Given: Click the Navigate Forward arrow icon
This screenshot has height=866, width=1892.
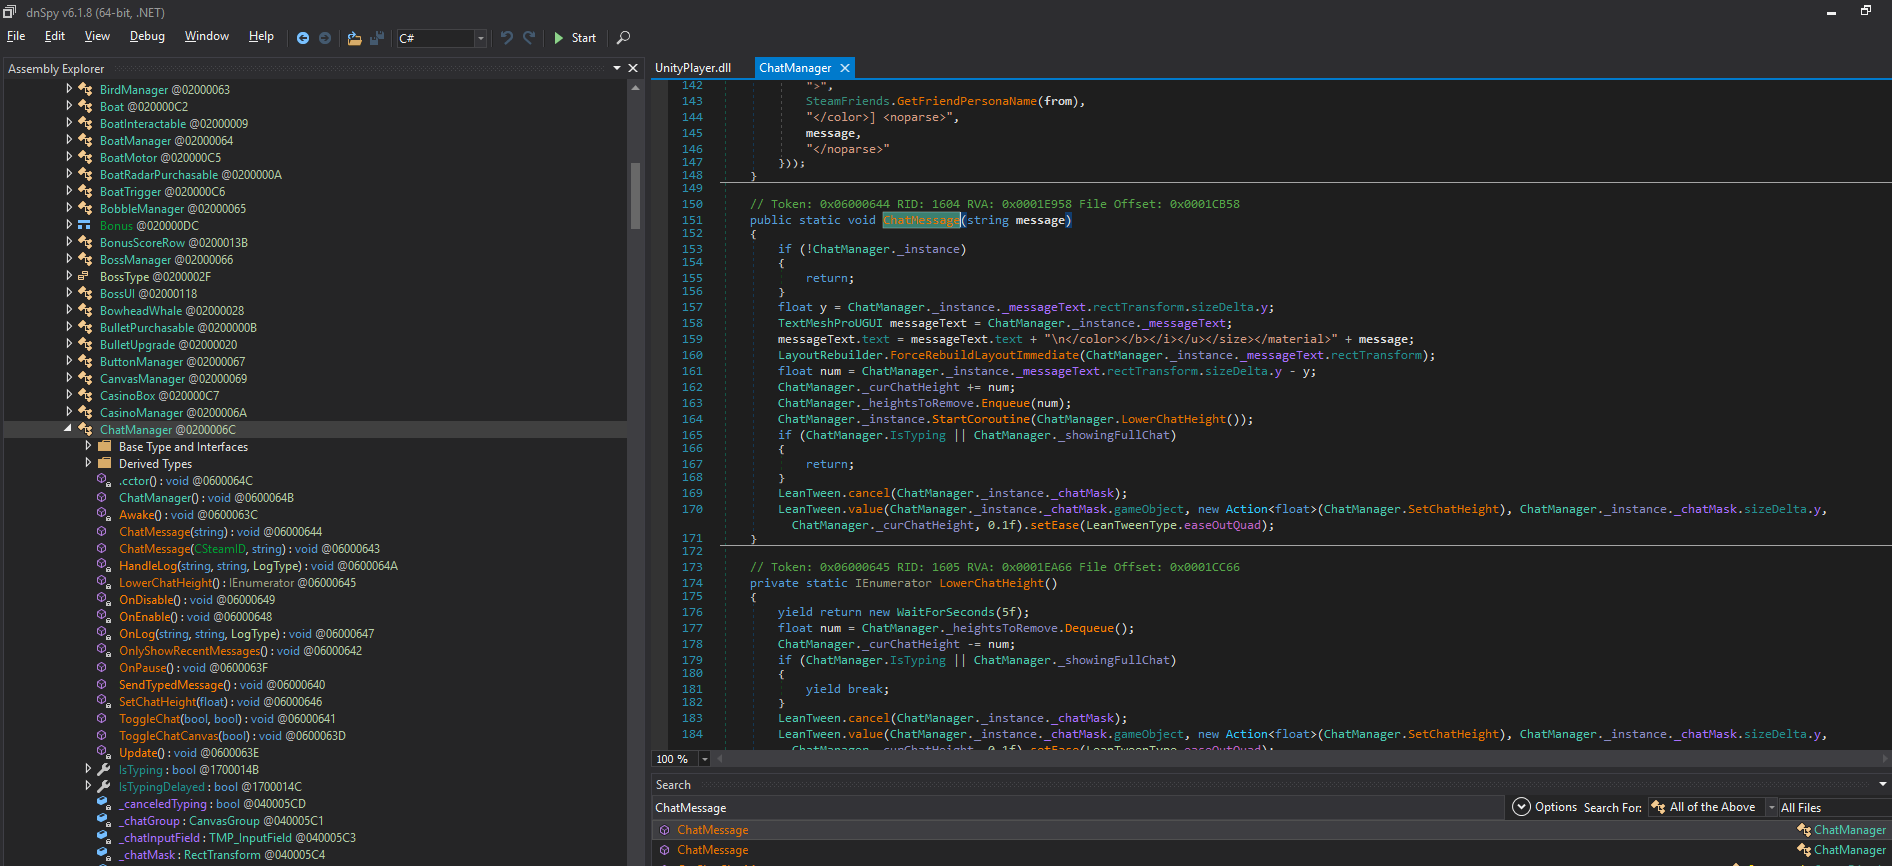Looking at the screenshot, I should click(x=325, y=38).
